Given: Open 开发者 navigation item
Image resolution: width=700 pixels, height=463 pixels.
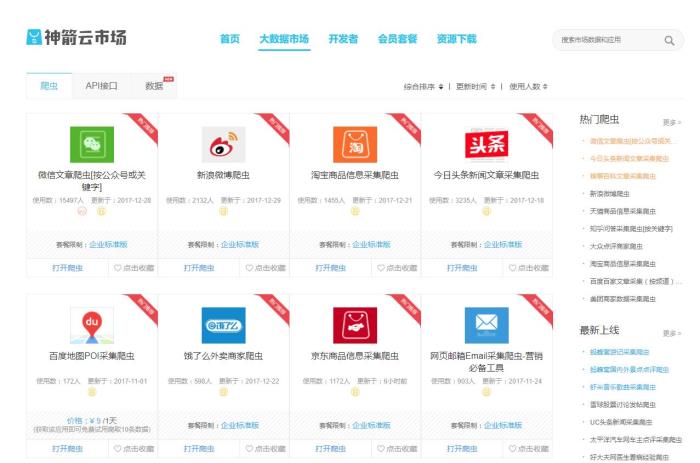Looking at the screenshot, I should pyautogui.click(x=343, y=39).
